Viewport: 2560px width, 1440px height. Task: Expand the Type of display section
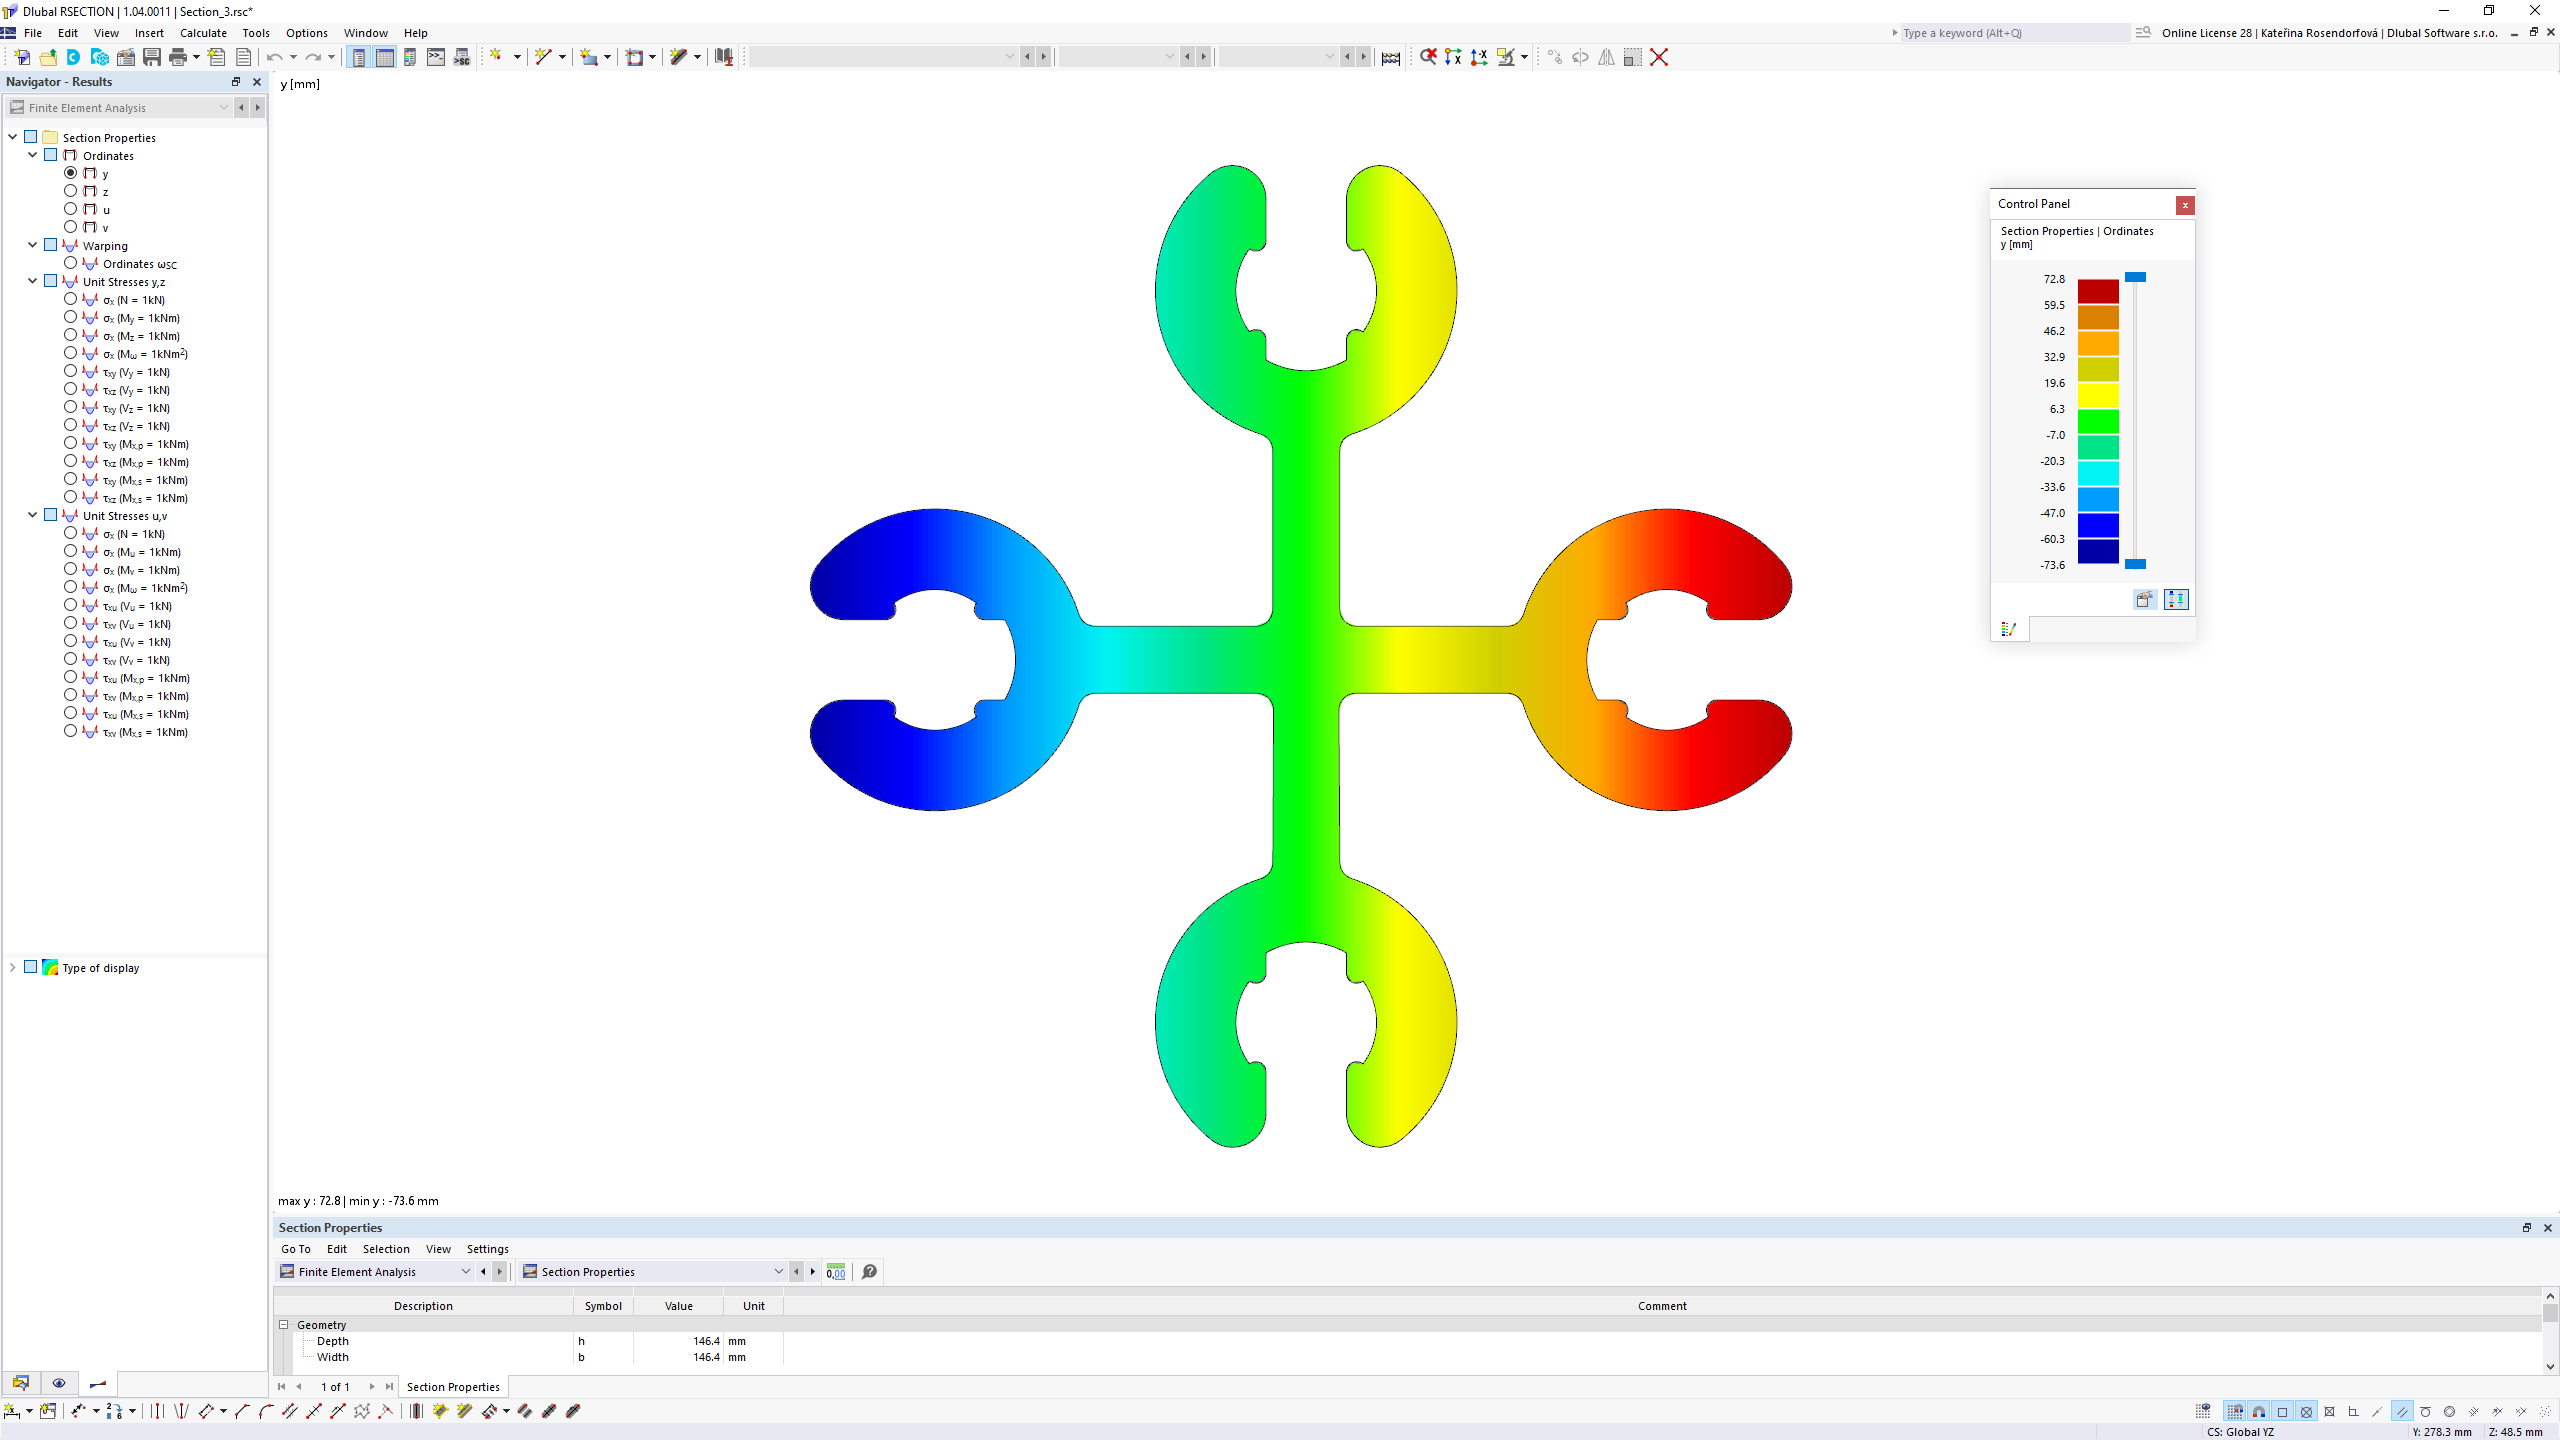14,967
